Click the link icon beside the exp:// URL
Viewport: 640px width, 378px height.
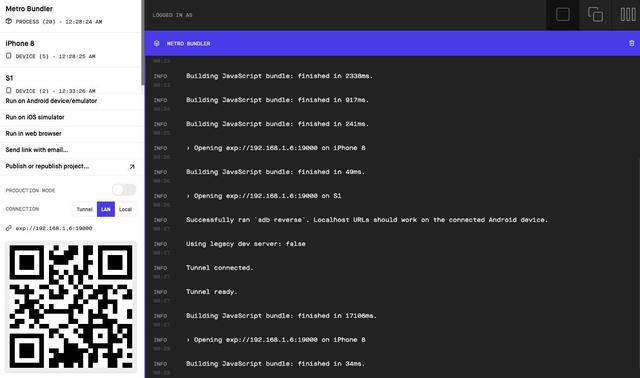9,228
